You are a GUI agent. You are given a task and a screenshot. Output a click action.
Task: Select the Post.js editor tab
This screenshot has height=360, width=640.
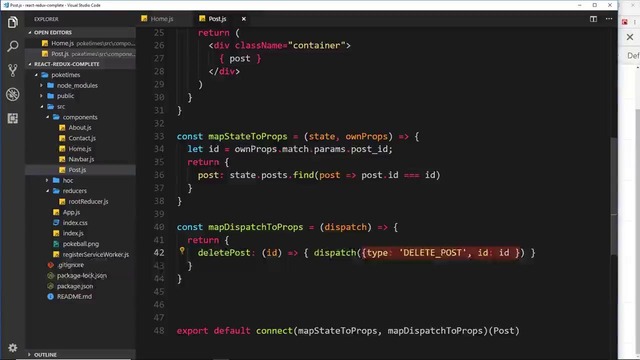tap(217, 19)
